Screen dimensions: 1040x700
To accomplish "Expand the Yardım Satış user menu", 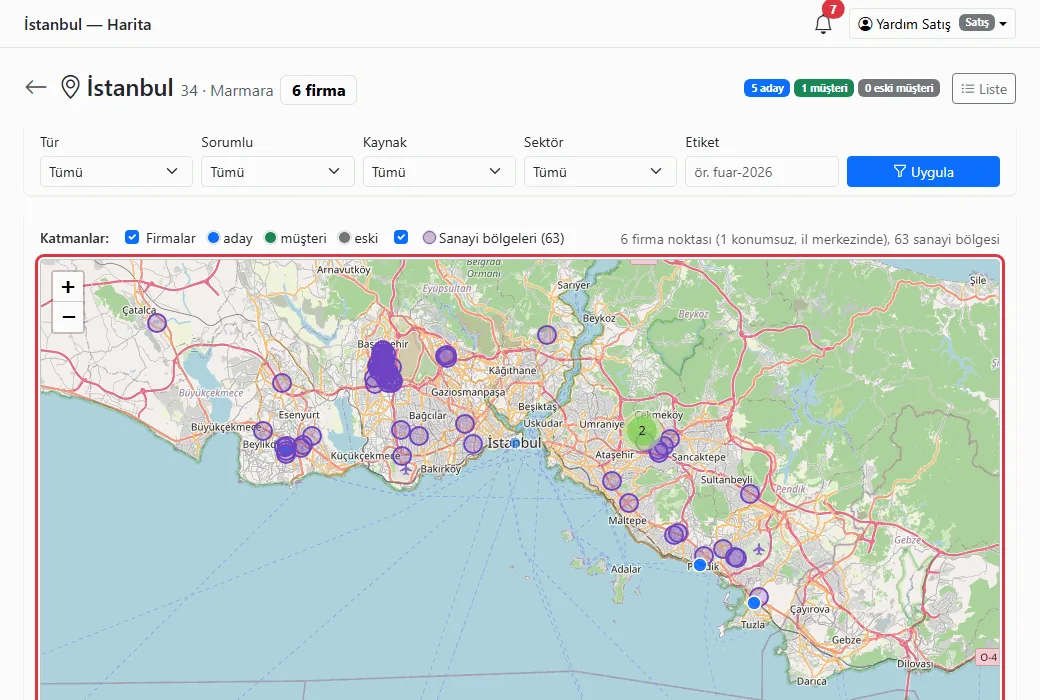I will coord(932,24).
